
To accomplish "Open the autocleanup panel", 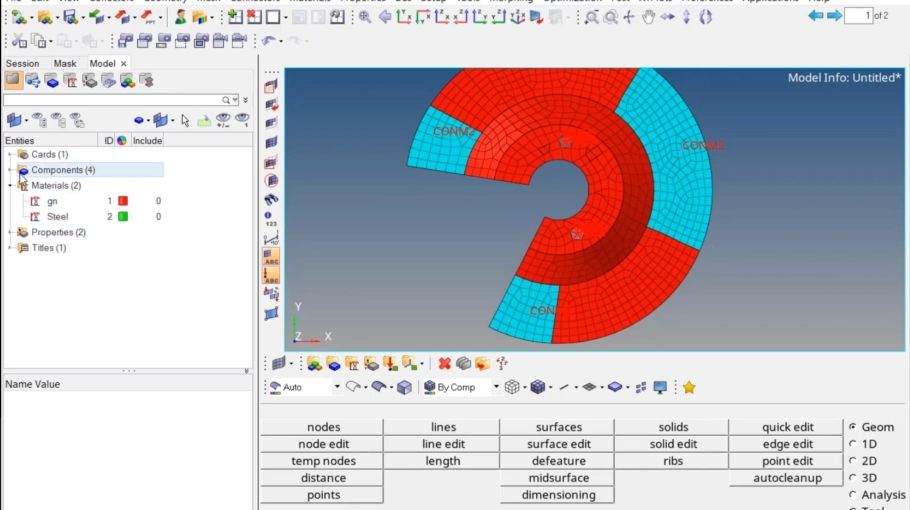I will click(788, 478).
